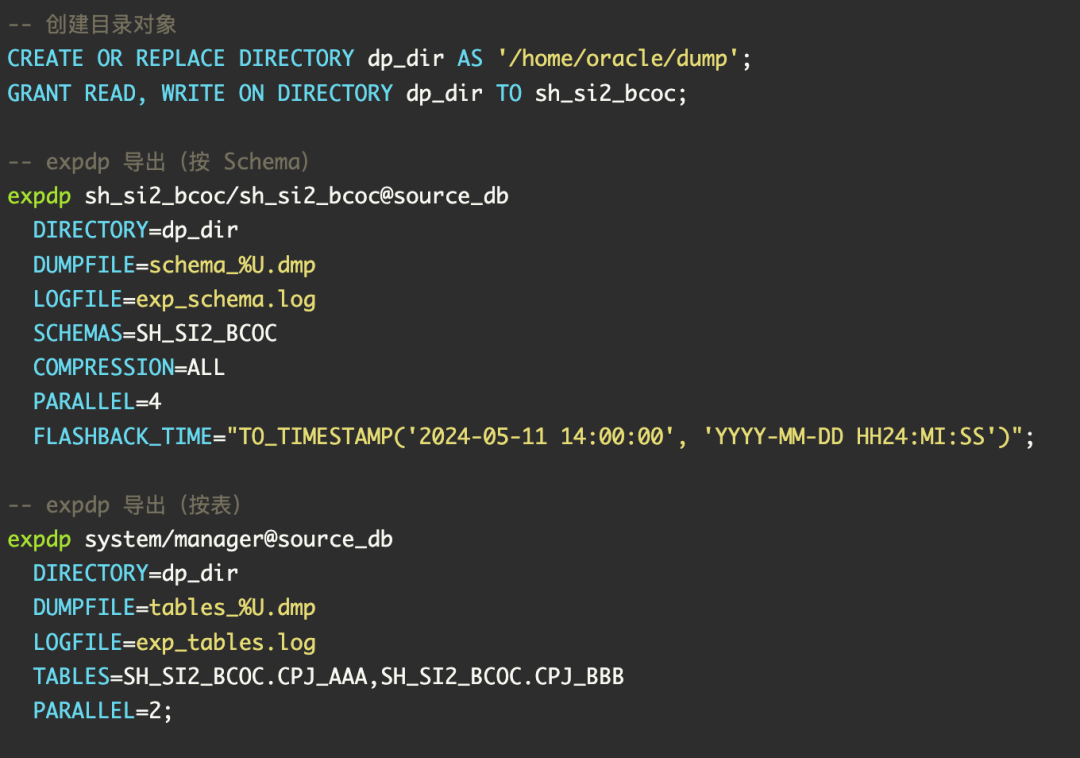Click SCHEMAS=SH_SI2_BCOC parameter
Image resolution: width=1080 pixels, height=758 pixels.
tap(155, 334)
